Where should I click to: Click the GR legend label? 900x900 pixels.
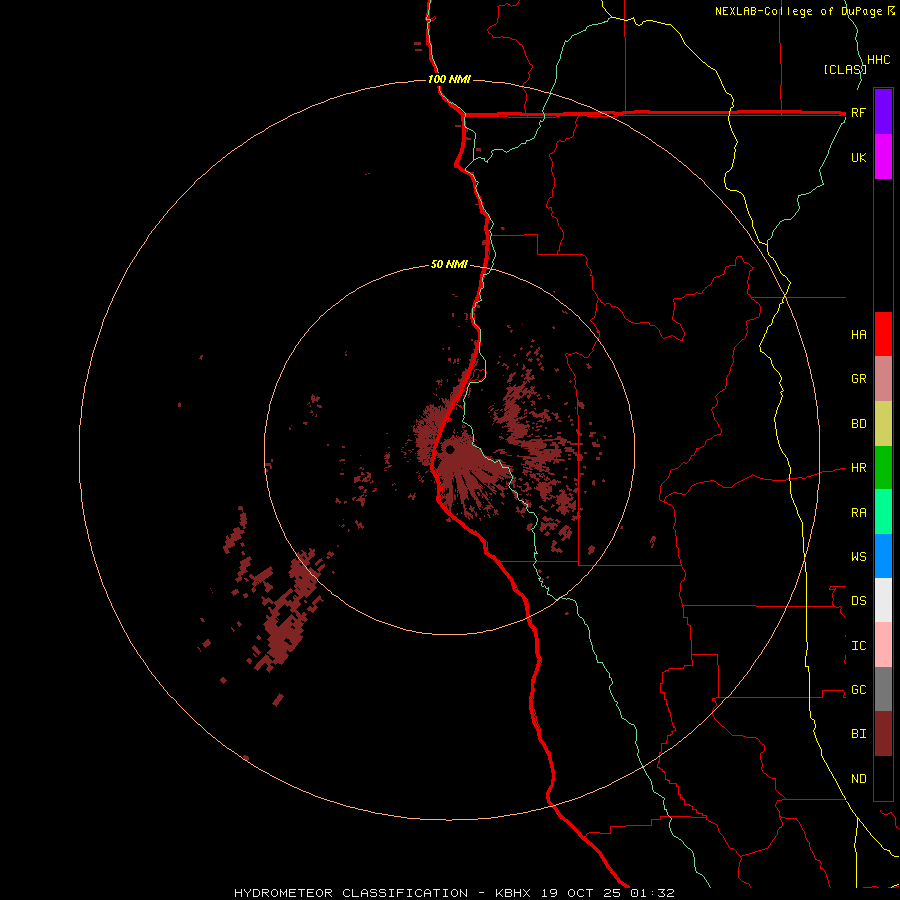coord(858,379)
